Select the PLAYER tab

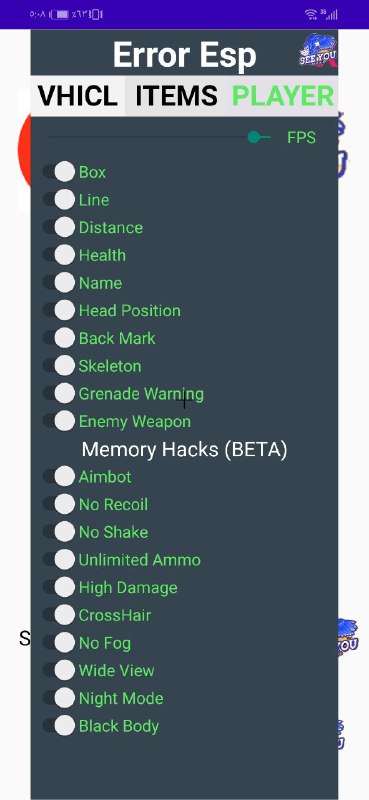[x=283, y=96]
